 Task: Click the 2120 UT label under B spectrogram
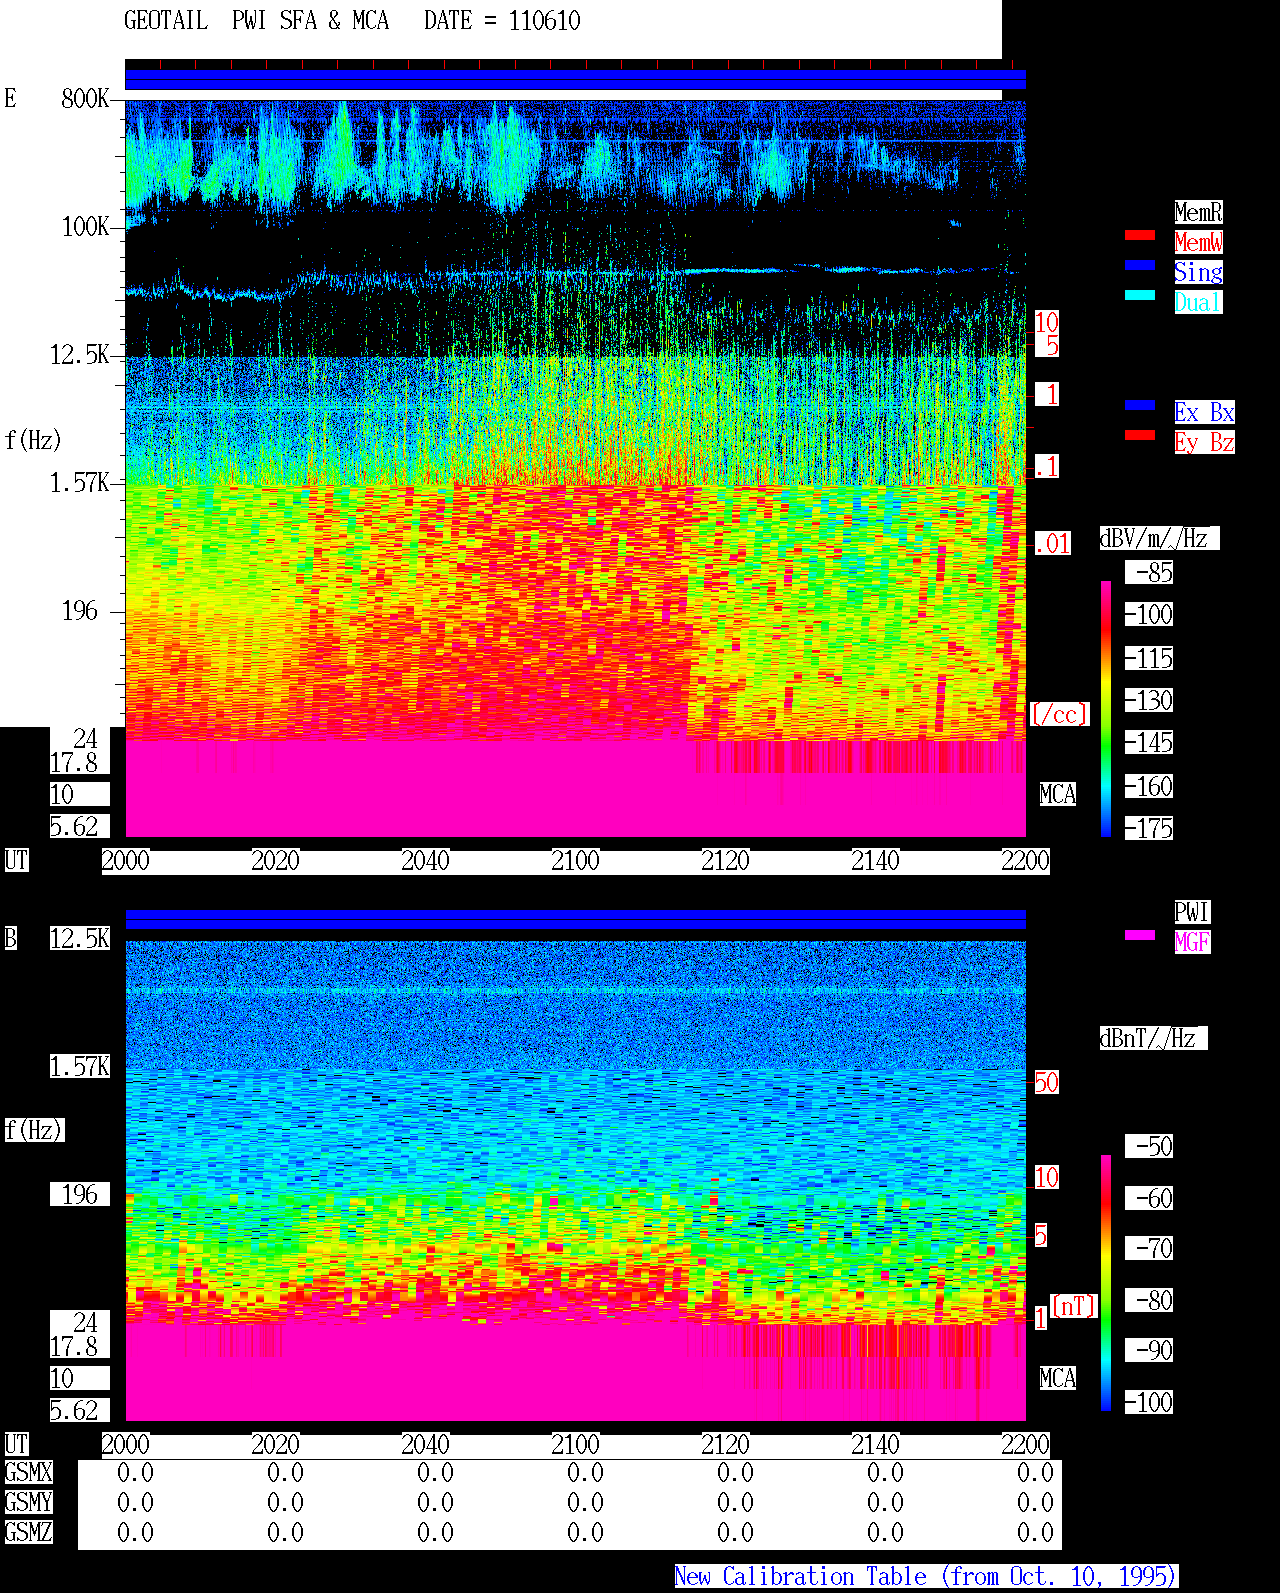pyautogui.click(x=725, y=1445)
